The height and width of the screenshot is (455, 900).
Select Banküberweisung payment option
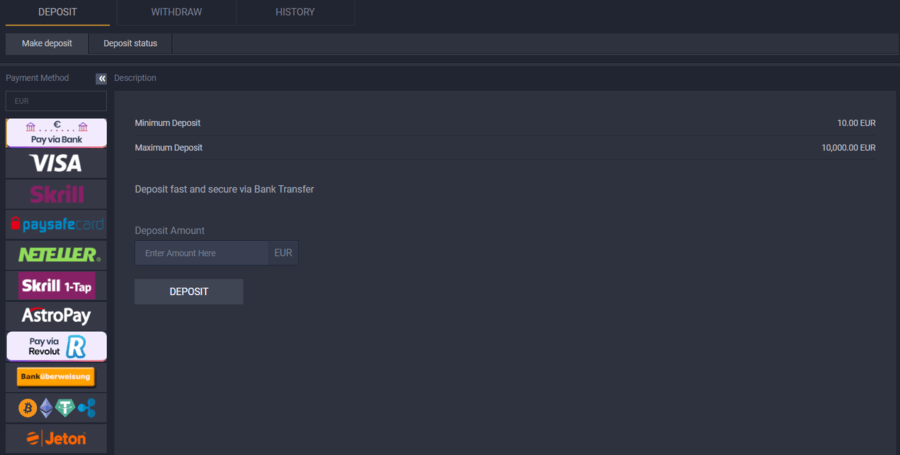point(56,377)
